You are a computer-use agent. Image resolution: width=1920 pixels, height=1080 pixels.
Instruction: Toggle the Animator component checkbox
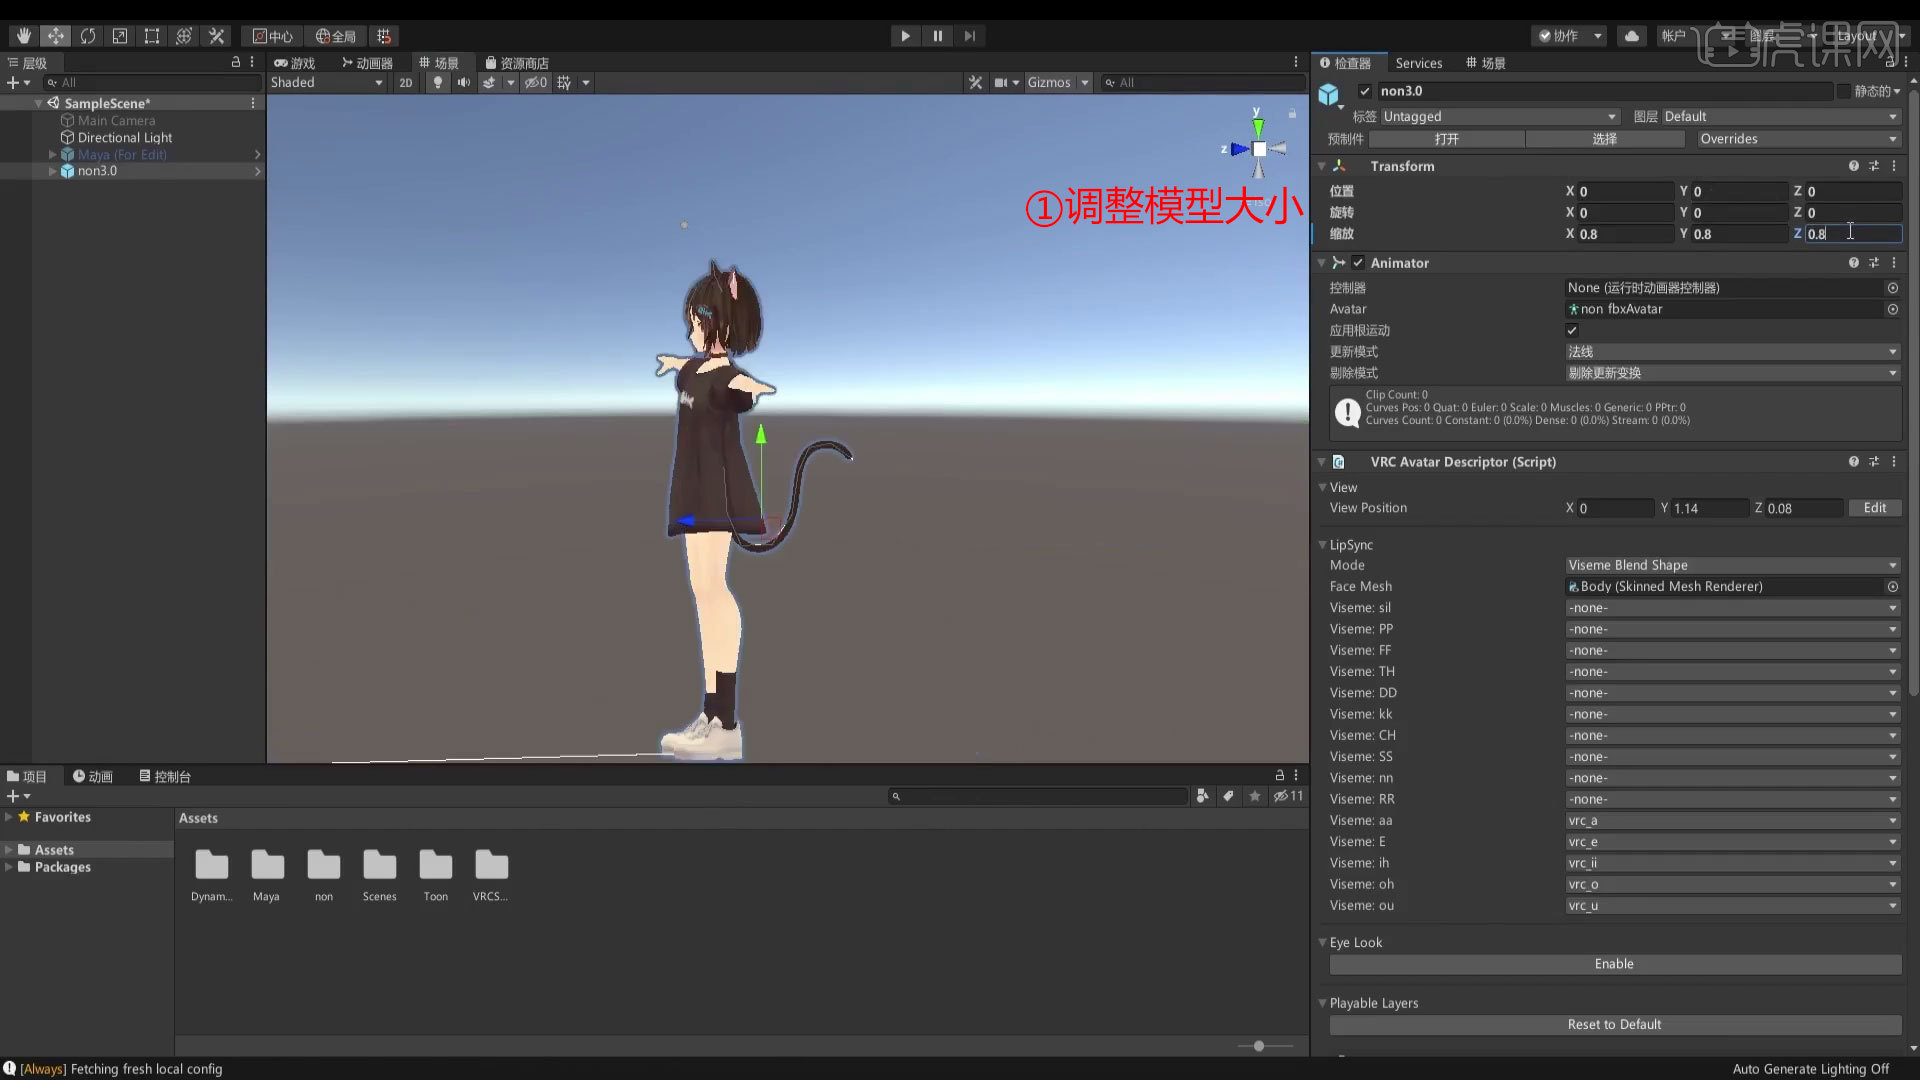pos(1358,262)
